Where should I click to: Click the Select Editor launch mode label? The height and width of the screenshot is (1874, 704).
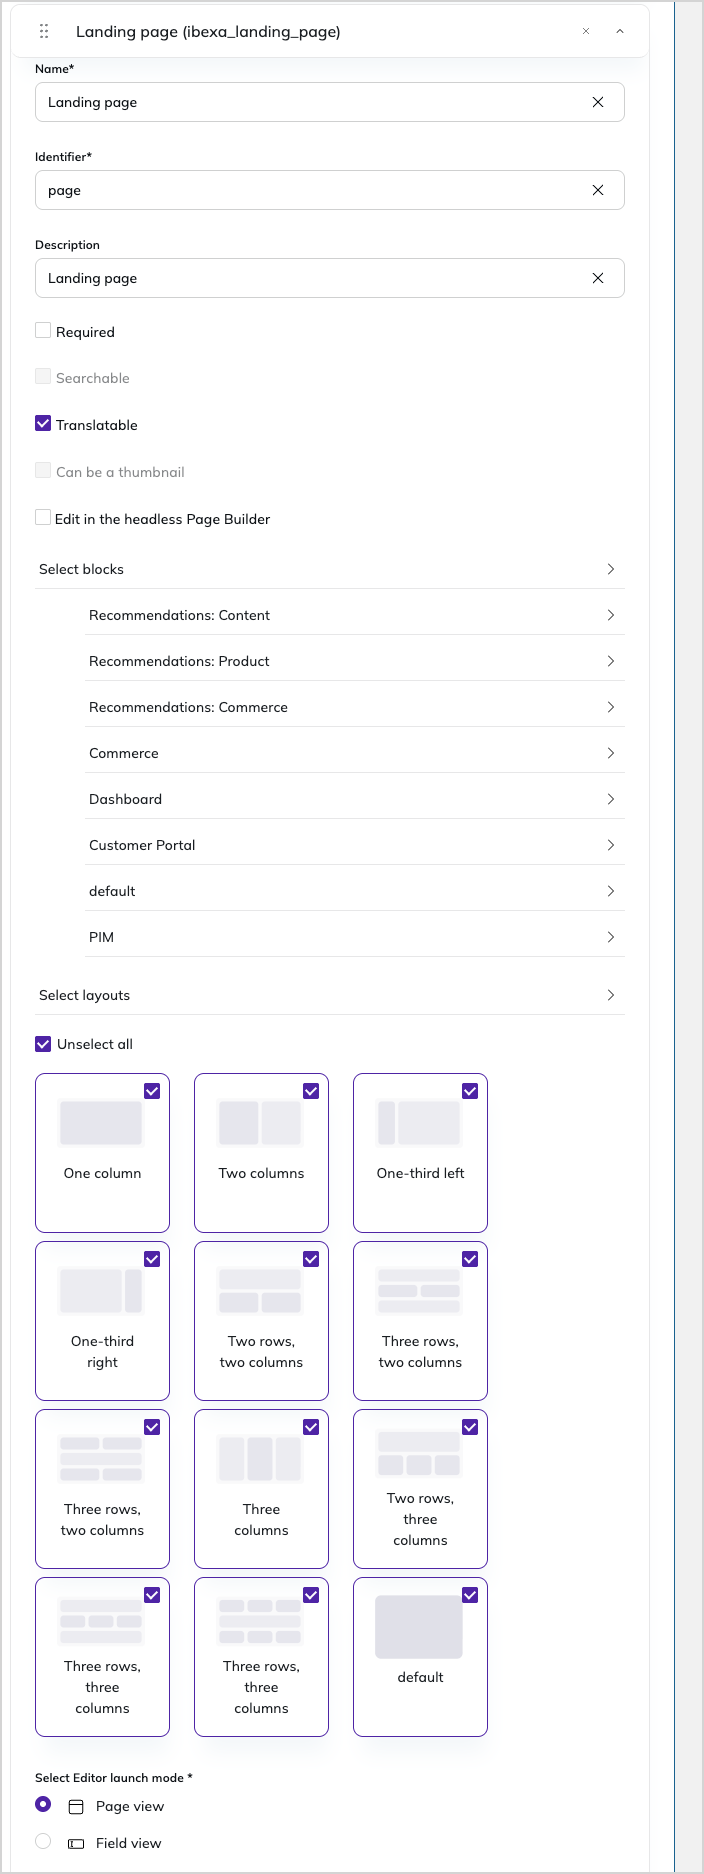click(114, 1778)
